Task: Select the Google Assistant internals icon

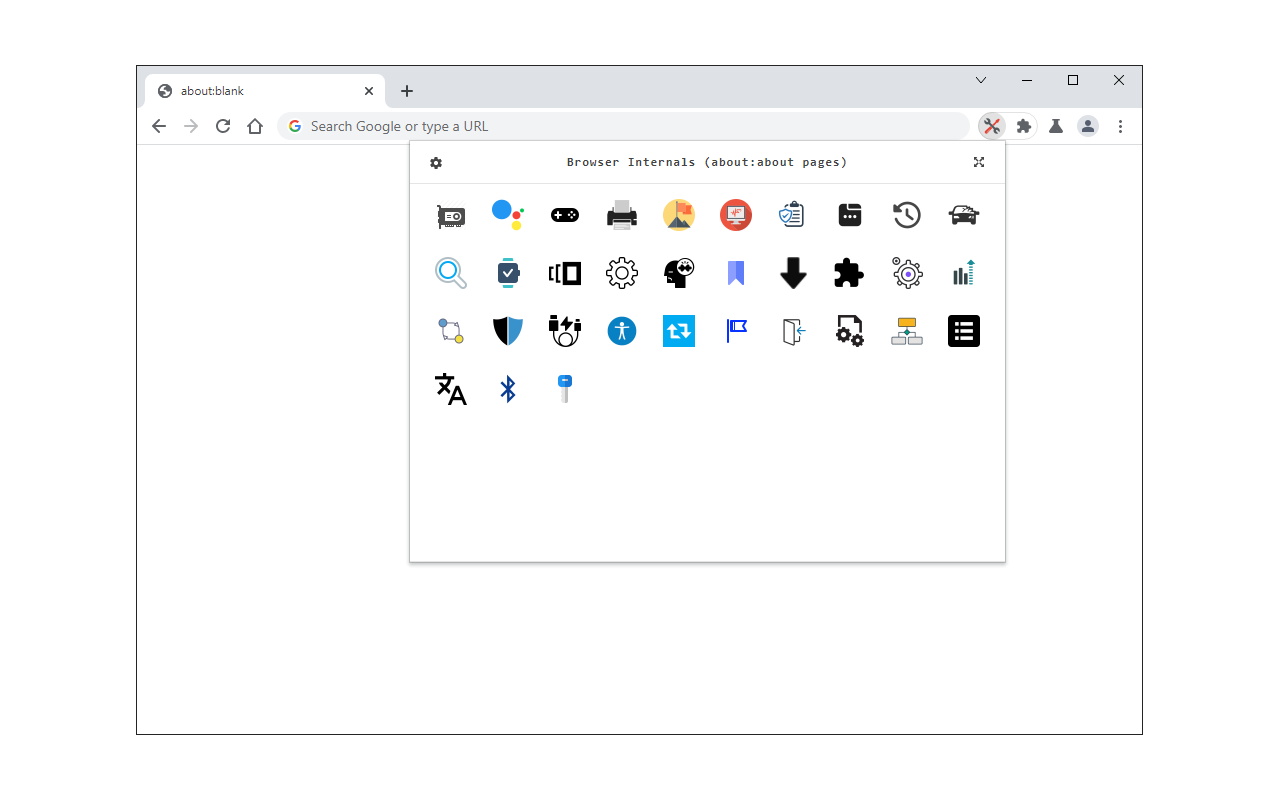Action: click(x=508, y=214)
